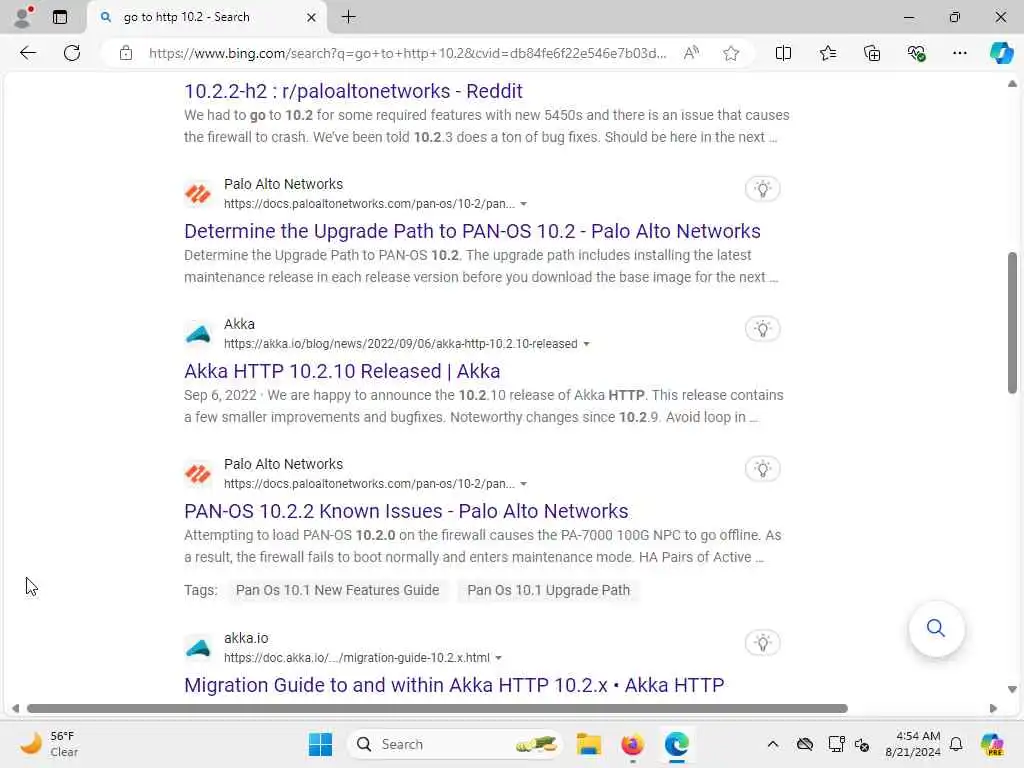Refresh the page
This screenshot has width=1024, height=768.
pyautogui.click(x=72, y=53)
